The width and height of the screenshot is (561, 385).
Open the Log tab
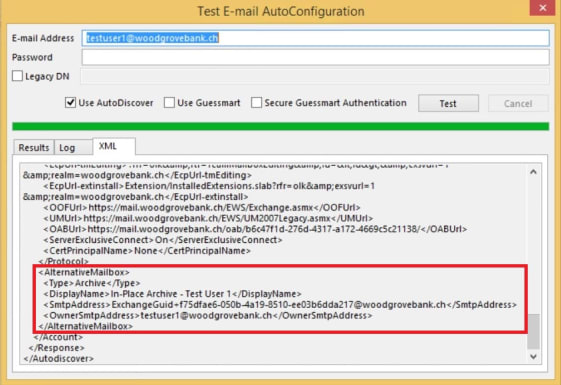73,147
